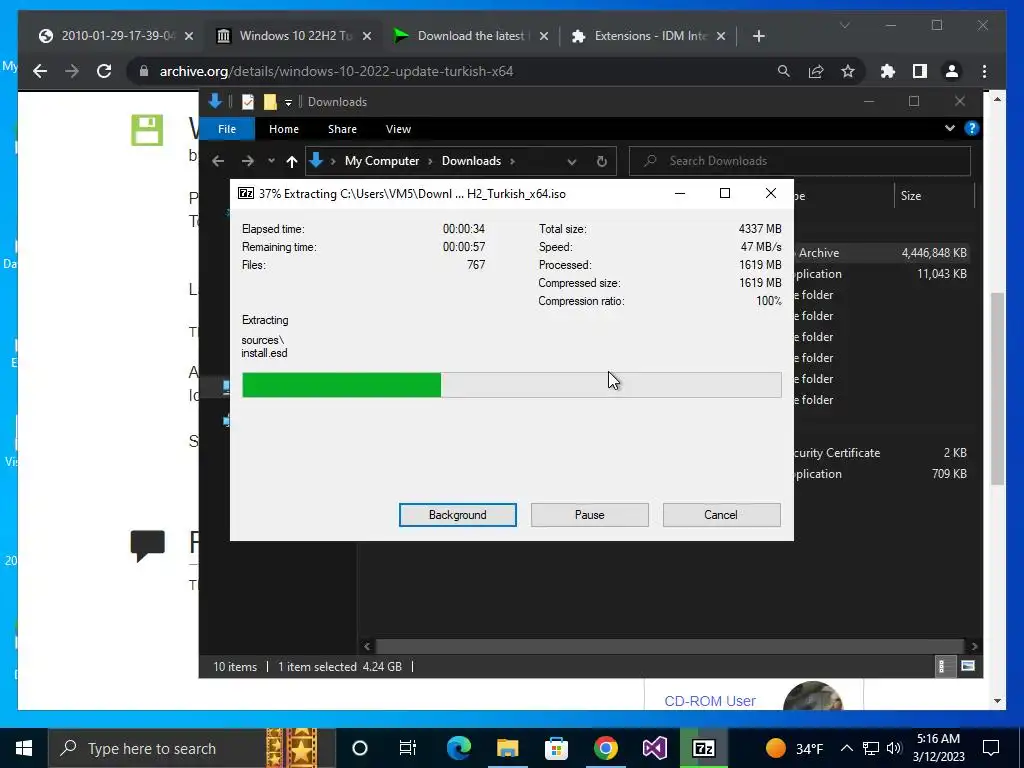
Task: Click quick access New Folder icon in title bar
Action: [270, 102]
